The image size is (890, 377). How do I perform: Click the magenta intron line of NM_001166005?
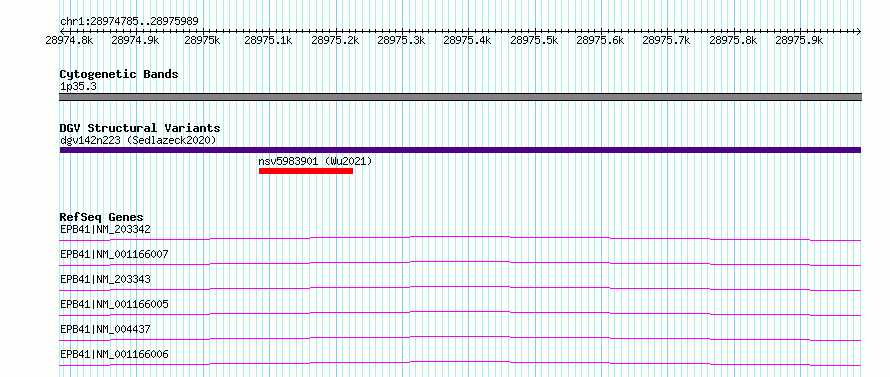coord(460,312)
